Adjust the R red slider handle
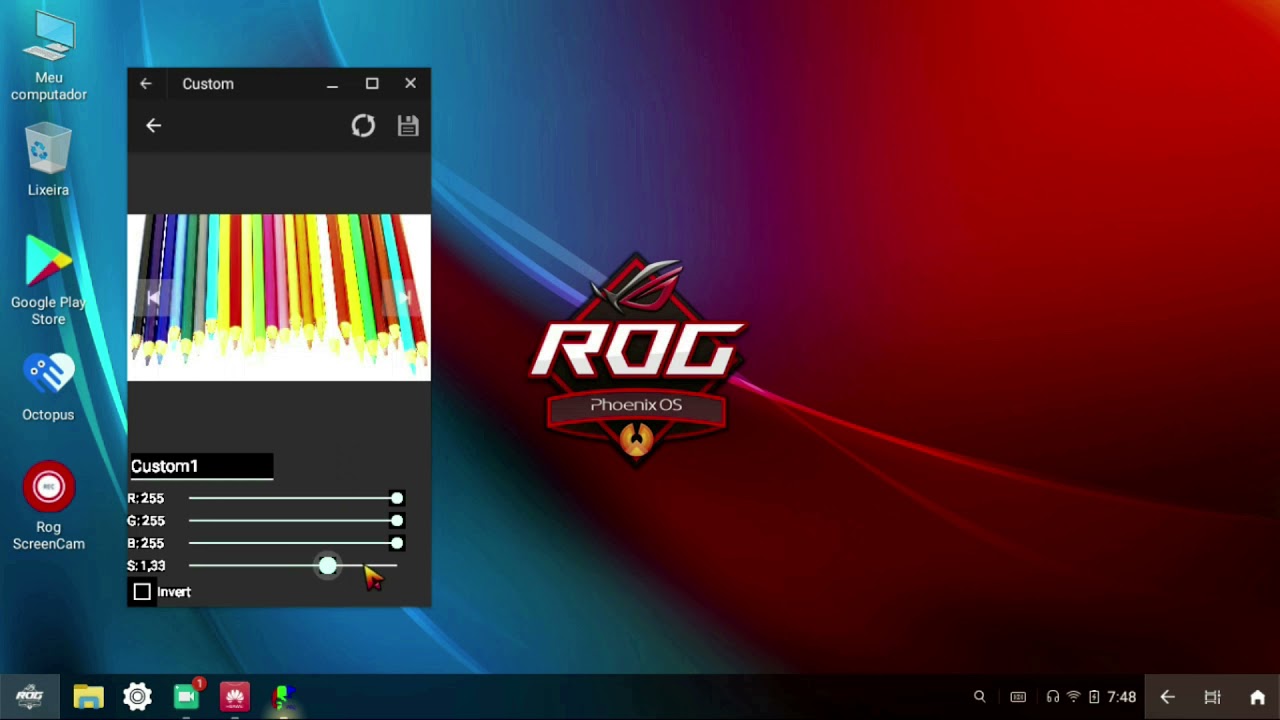The width and height of the screenshot is (1280, 720). (397, 498)
